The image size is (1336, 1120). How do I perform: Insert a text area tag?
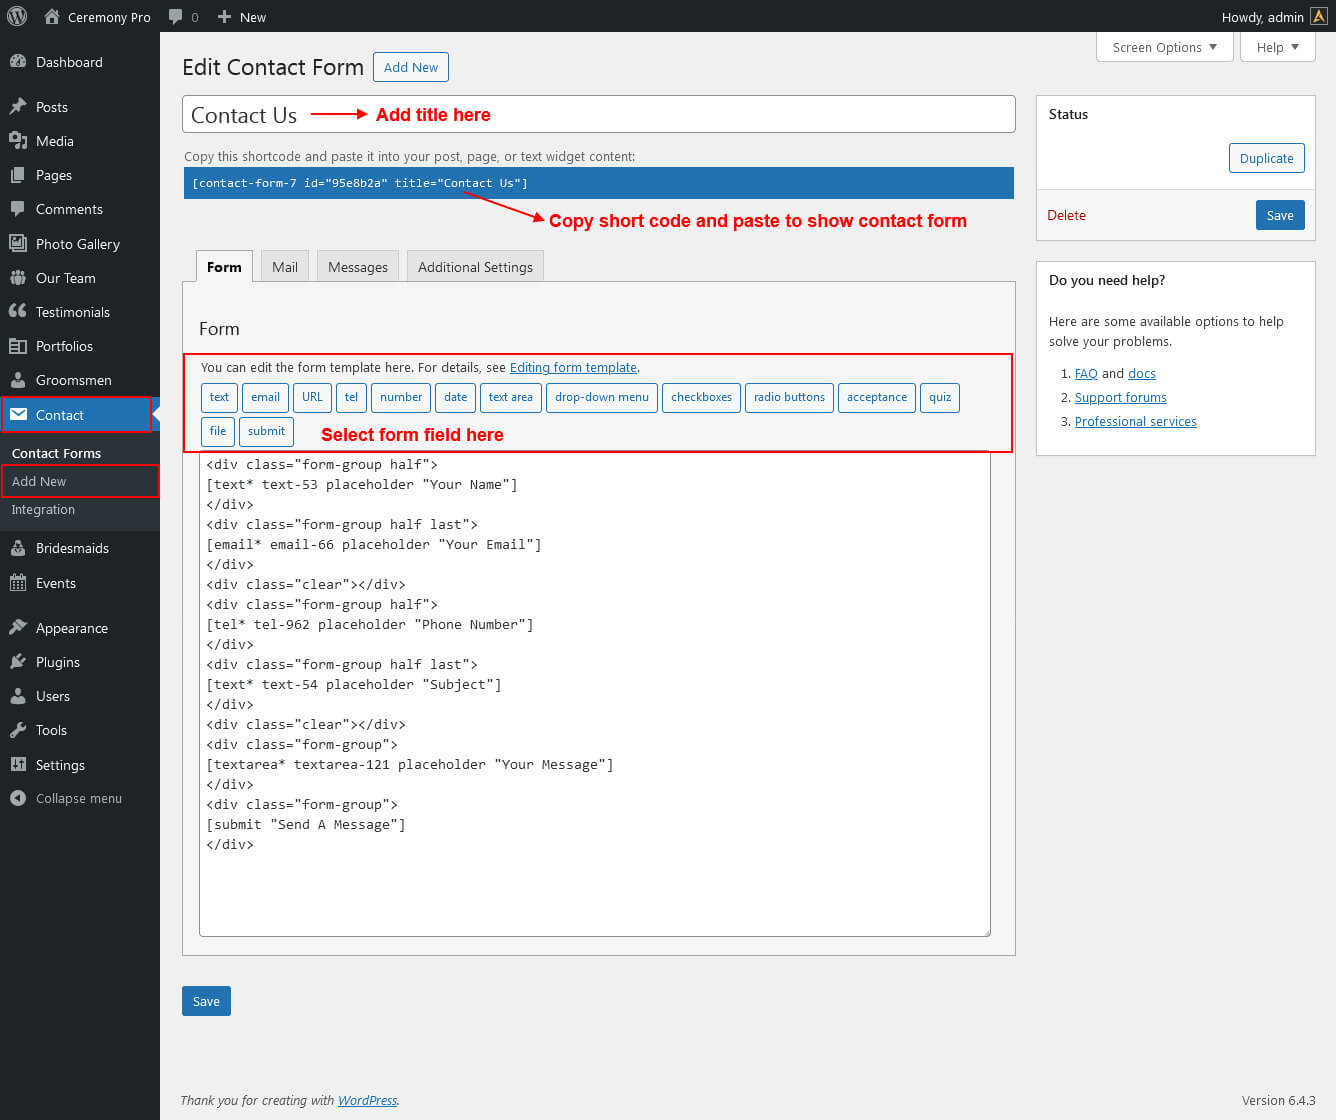coord(511,397)
